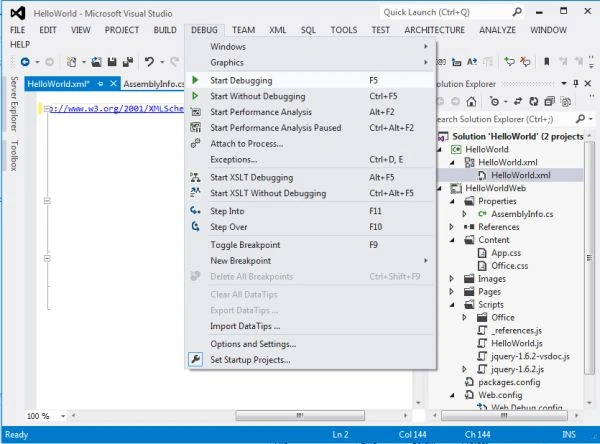Open the Graphics submenu arrow
Screen dimensions: 600x444
coord(426,62)
